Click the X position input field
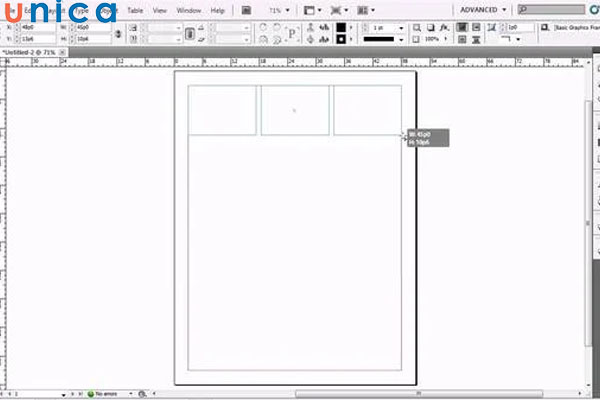 point(38,28)
